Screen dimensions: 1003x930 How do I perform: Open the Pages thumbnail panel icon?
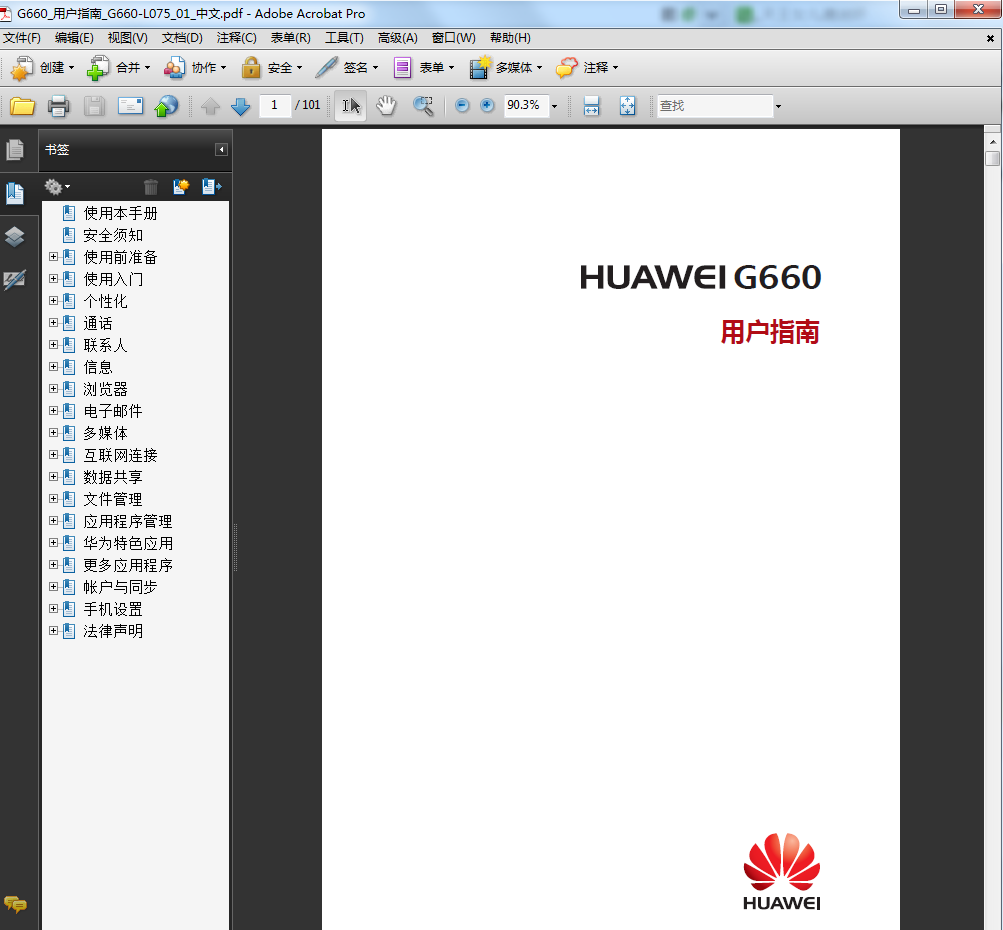pos(15,150)
